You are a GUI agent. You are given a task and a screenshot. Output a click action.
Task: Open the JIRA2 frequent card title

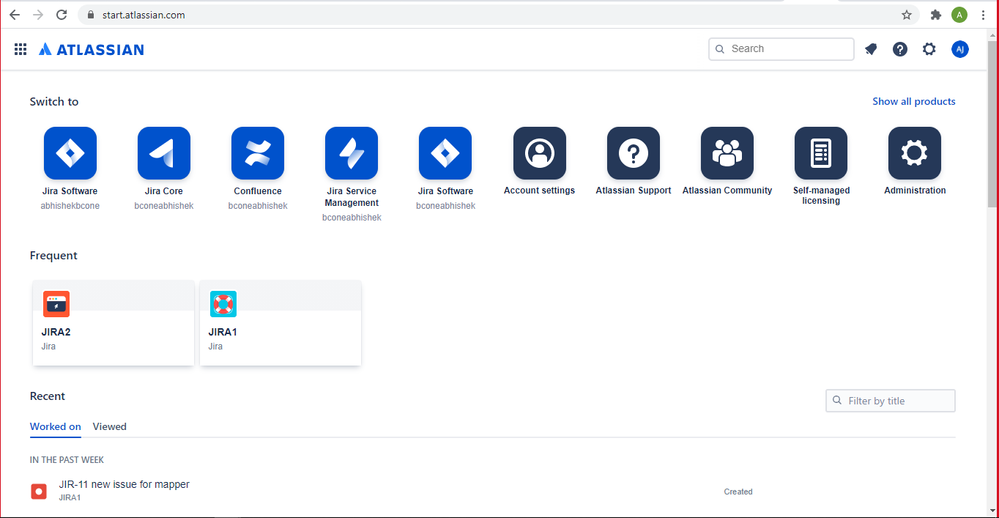click(56, 332)
